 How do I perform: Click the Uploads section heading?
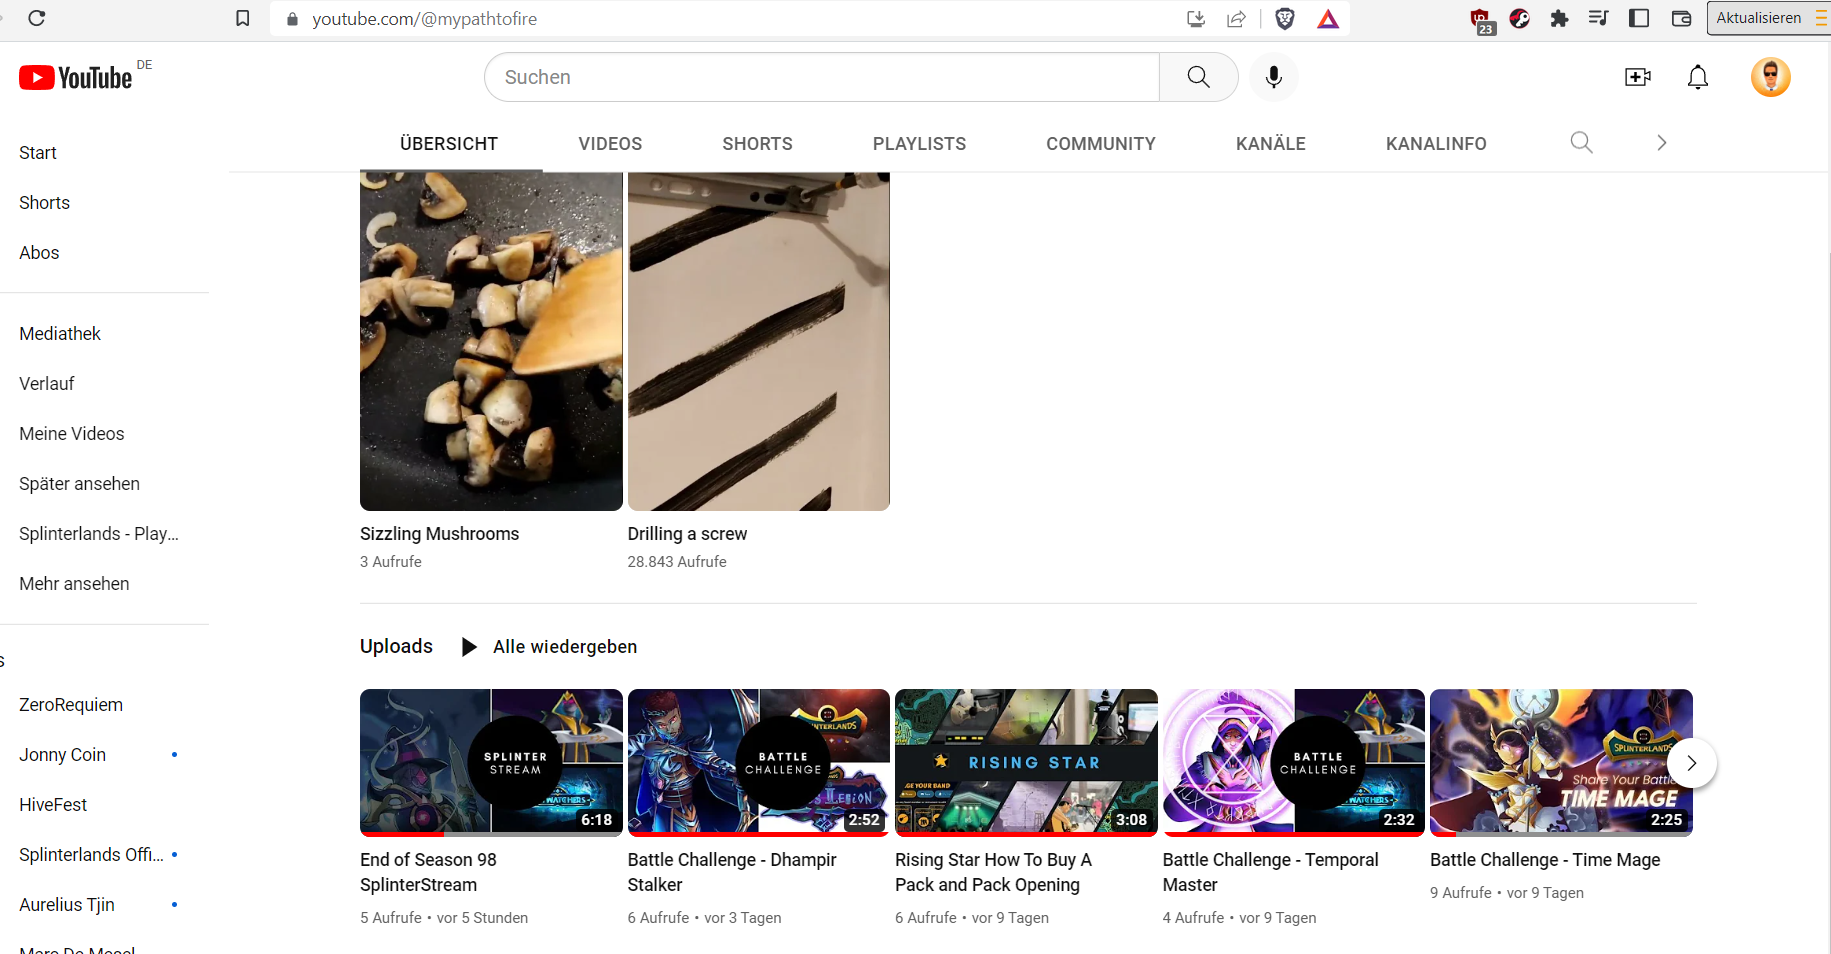396,646
